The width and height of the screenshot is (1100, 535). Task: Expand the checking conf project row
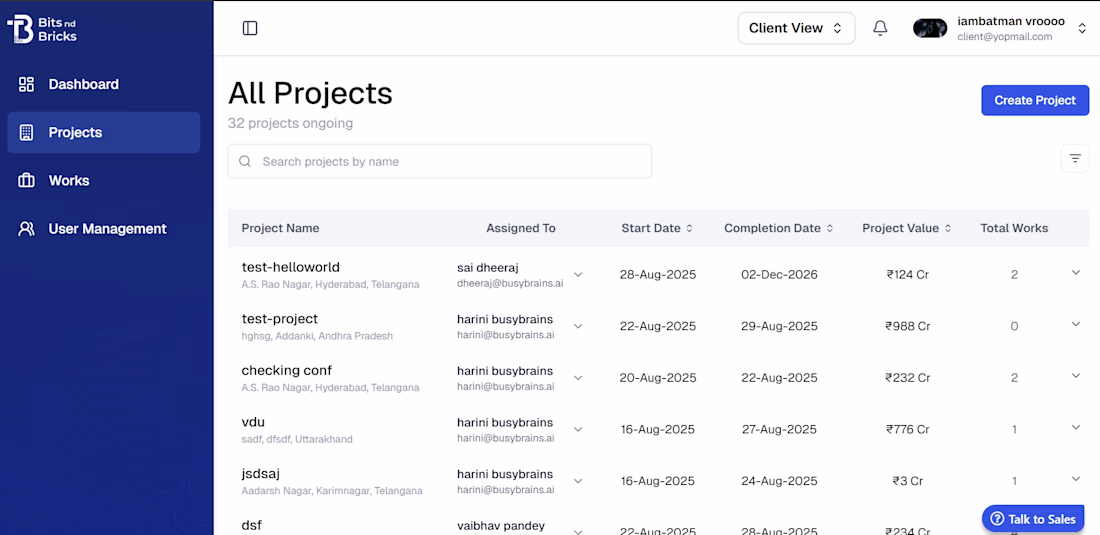(x=1075, y=376)
